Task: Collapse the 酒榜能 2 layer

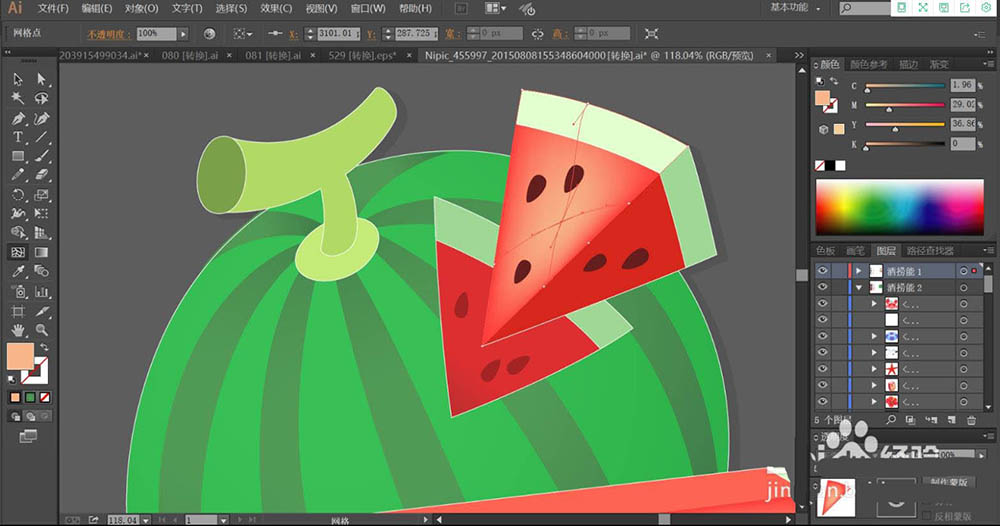Action: tap(858, 288)
